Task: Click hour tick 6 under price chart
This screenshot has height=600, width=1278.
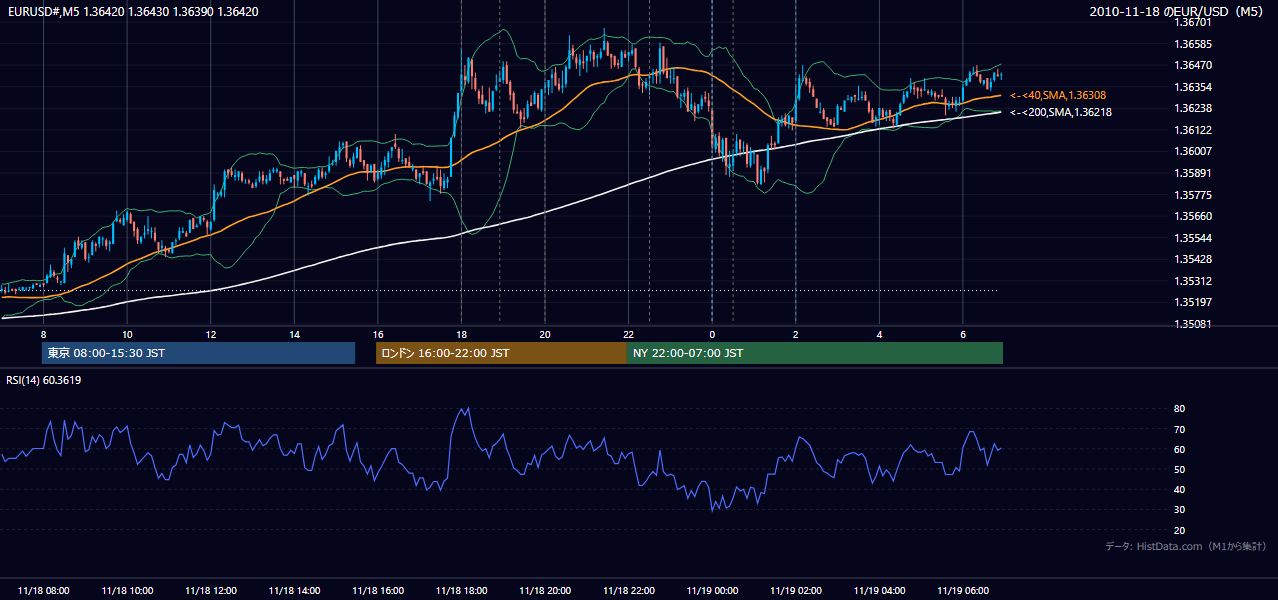Action: click(962, 334)
